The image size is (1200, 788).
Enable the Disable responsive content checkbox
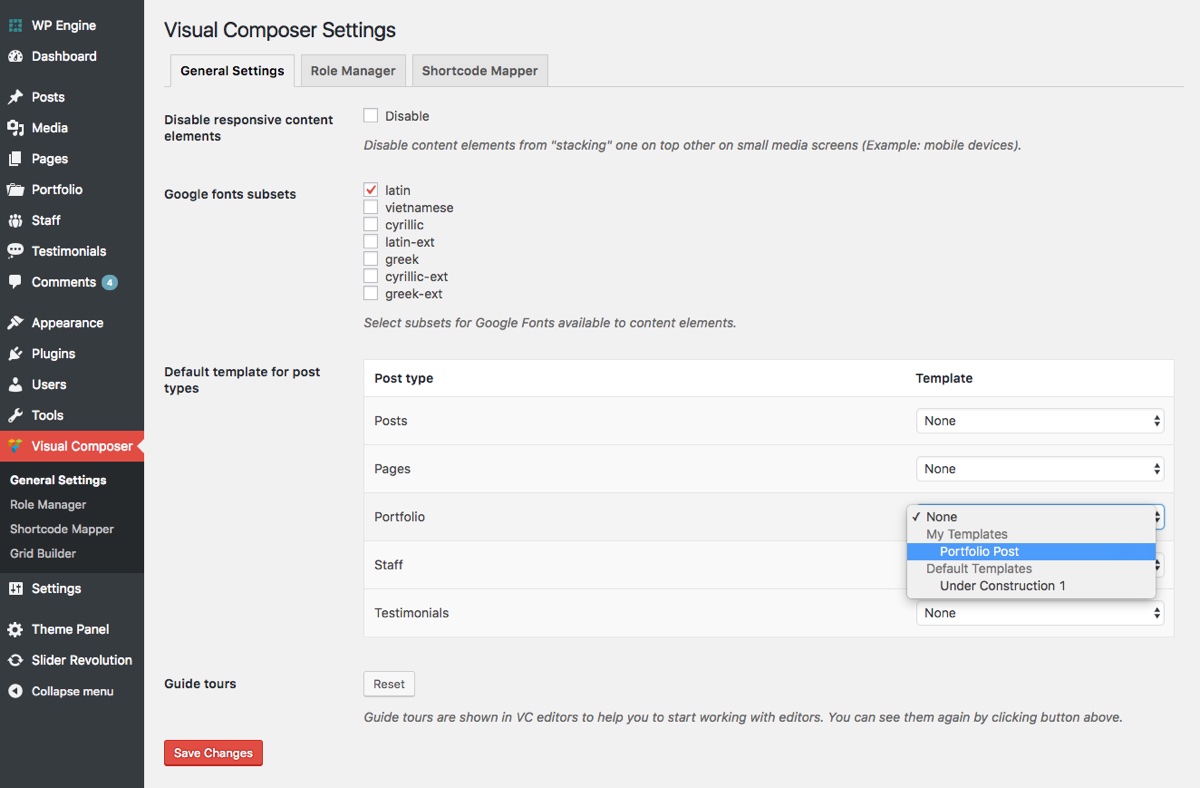pos(371,116)
